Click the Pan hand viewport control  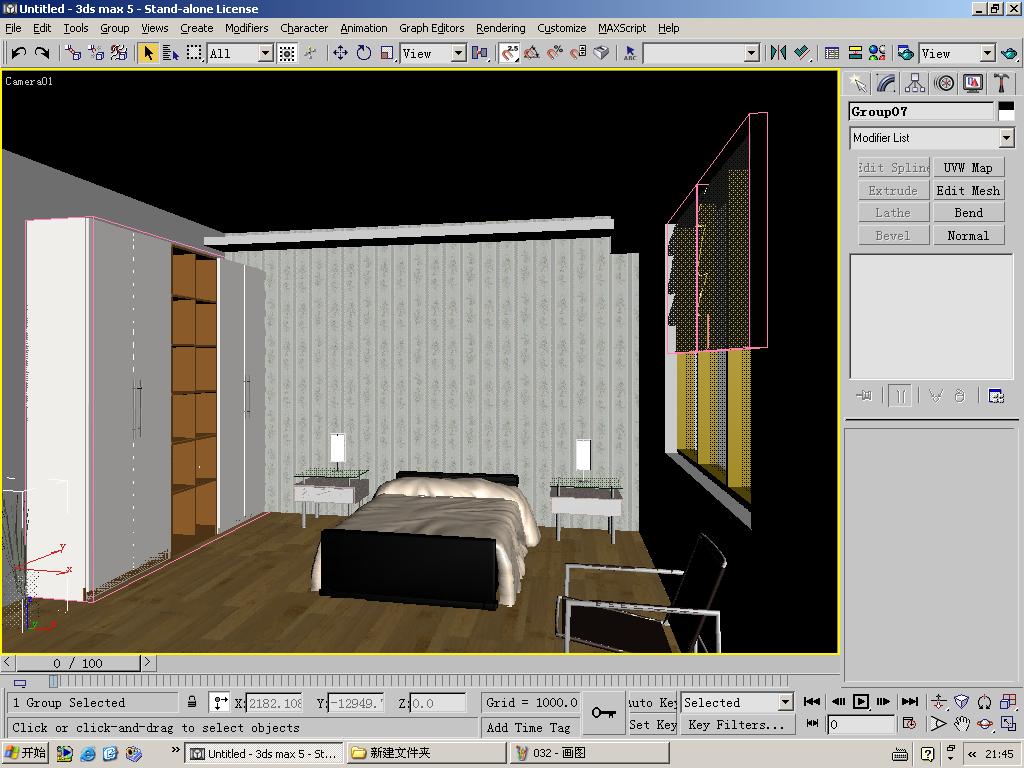click(961, 724)
